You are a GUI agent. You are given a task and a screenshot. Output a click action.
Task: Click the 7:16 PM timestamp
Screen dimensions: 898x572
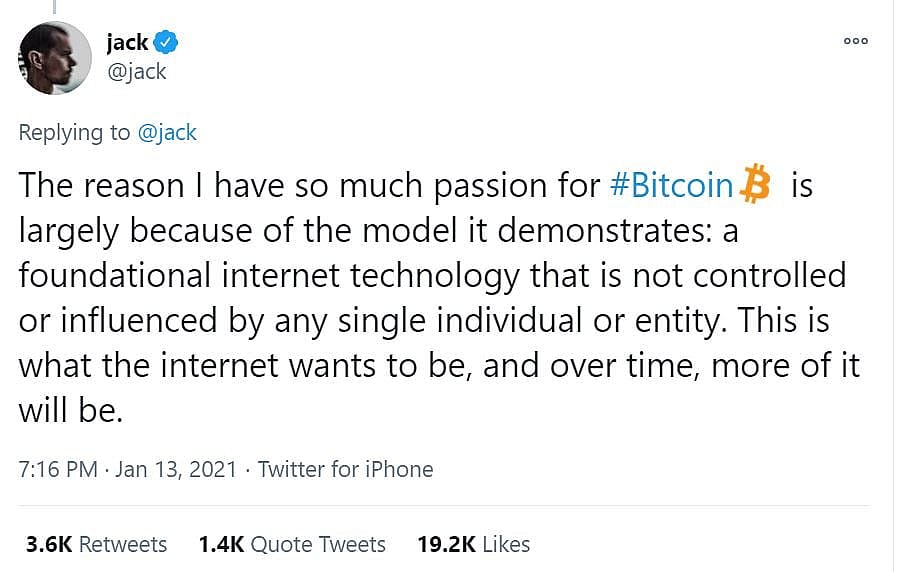pos(58,469)
